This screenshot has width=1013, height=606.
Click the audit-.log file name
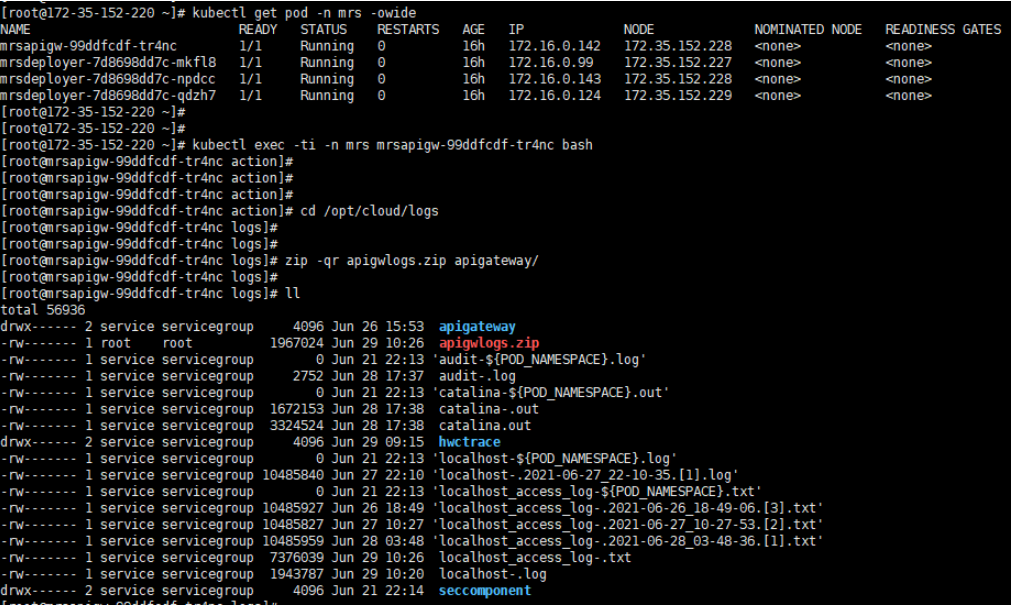click(x=477, y=376)
